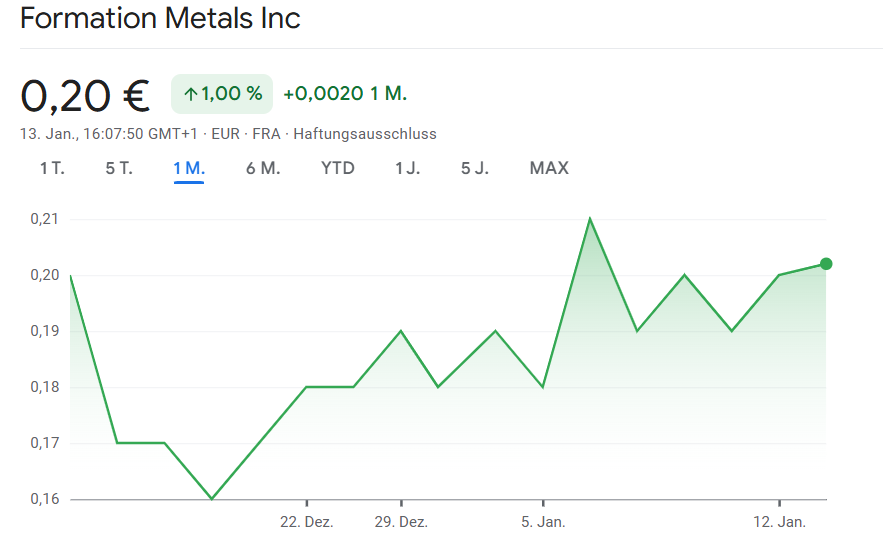Click the 29. Dez. date axis label
Viewport: 883px width, 540px height.
pyautogui.click(x=401, y=522)
